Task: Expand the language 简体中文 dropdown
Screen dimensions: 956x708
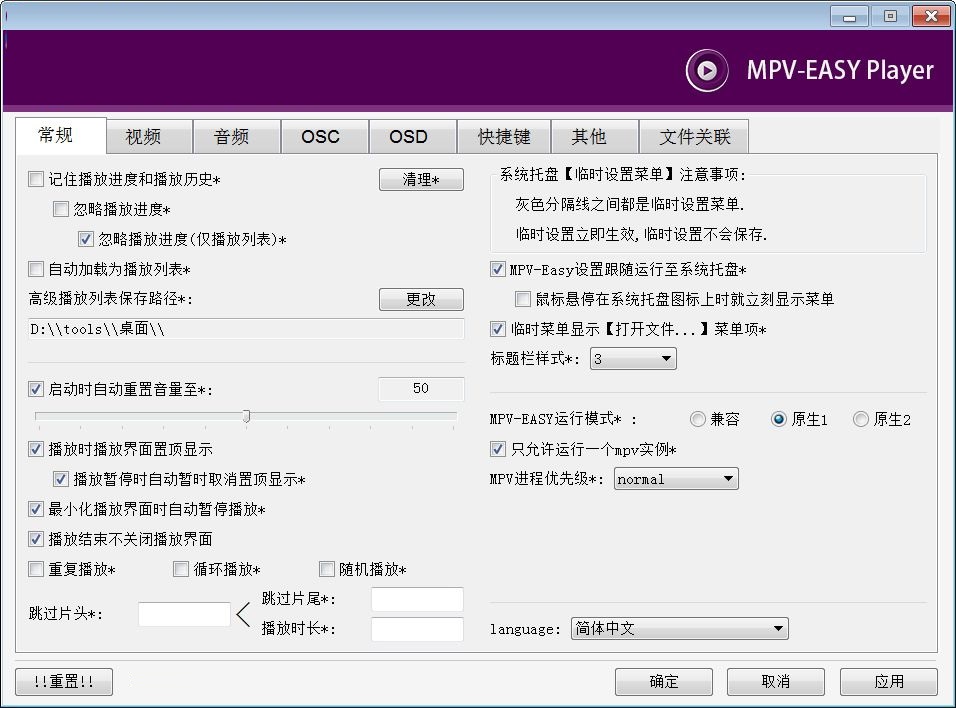Action: (680, 628)
